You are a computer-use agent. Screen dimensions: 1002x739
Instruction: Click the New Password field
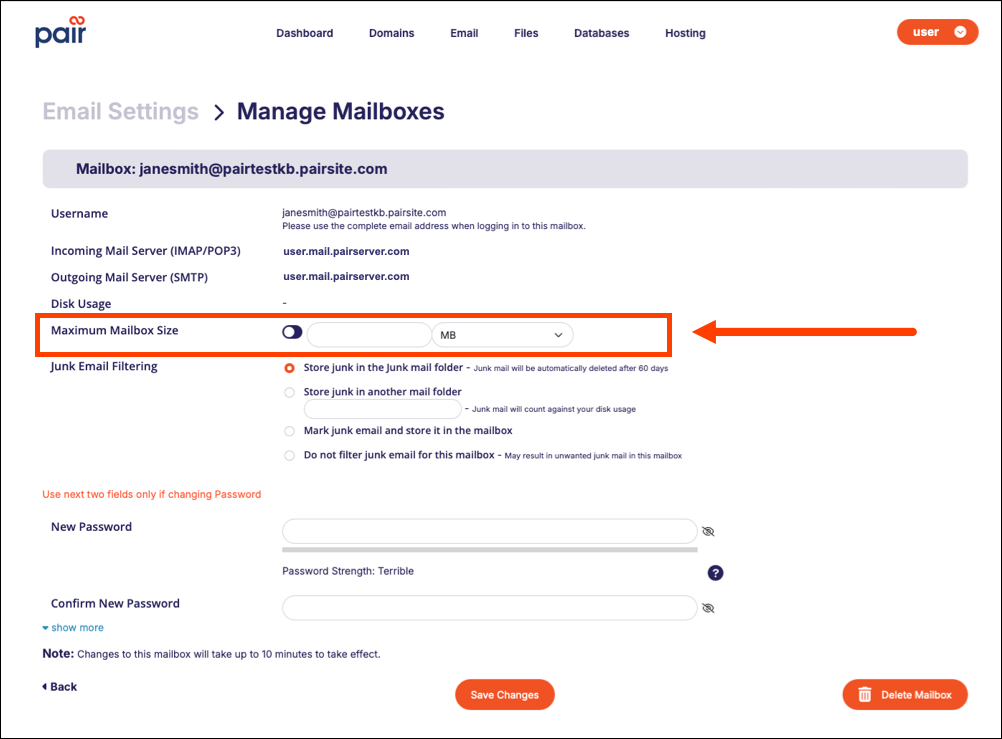click(489, 531)
